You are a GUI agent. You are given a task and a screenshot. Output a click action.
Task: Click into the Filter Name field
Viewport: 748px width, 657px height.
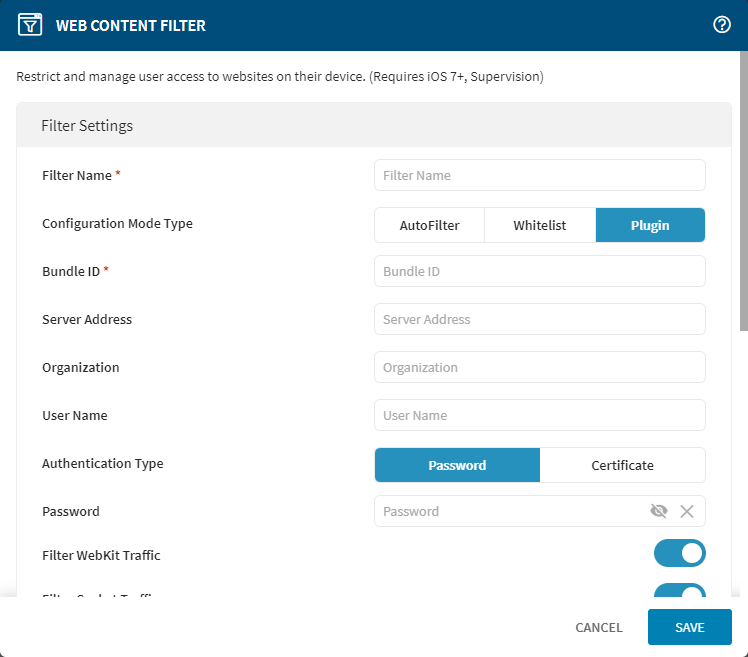point(540,175)
